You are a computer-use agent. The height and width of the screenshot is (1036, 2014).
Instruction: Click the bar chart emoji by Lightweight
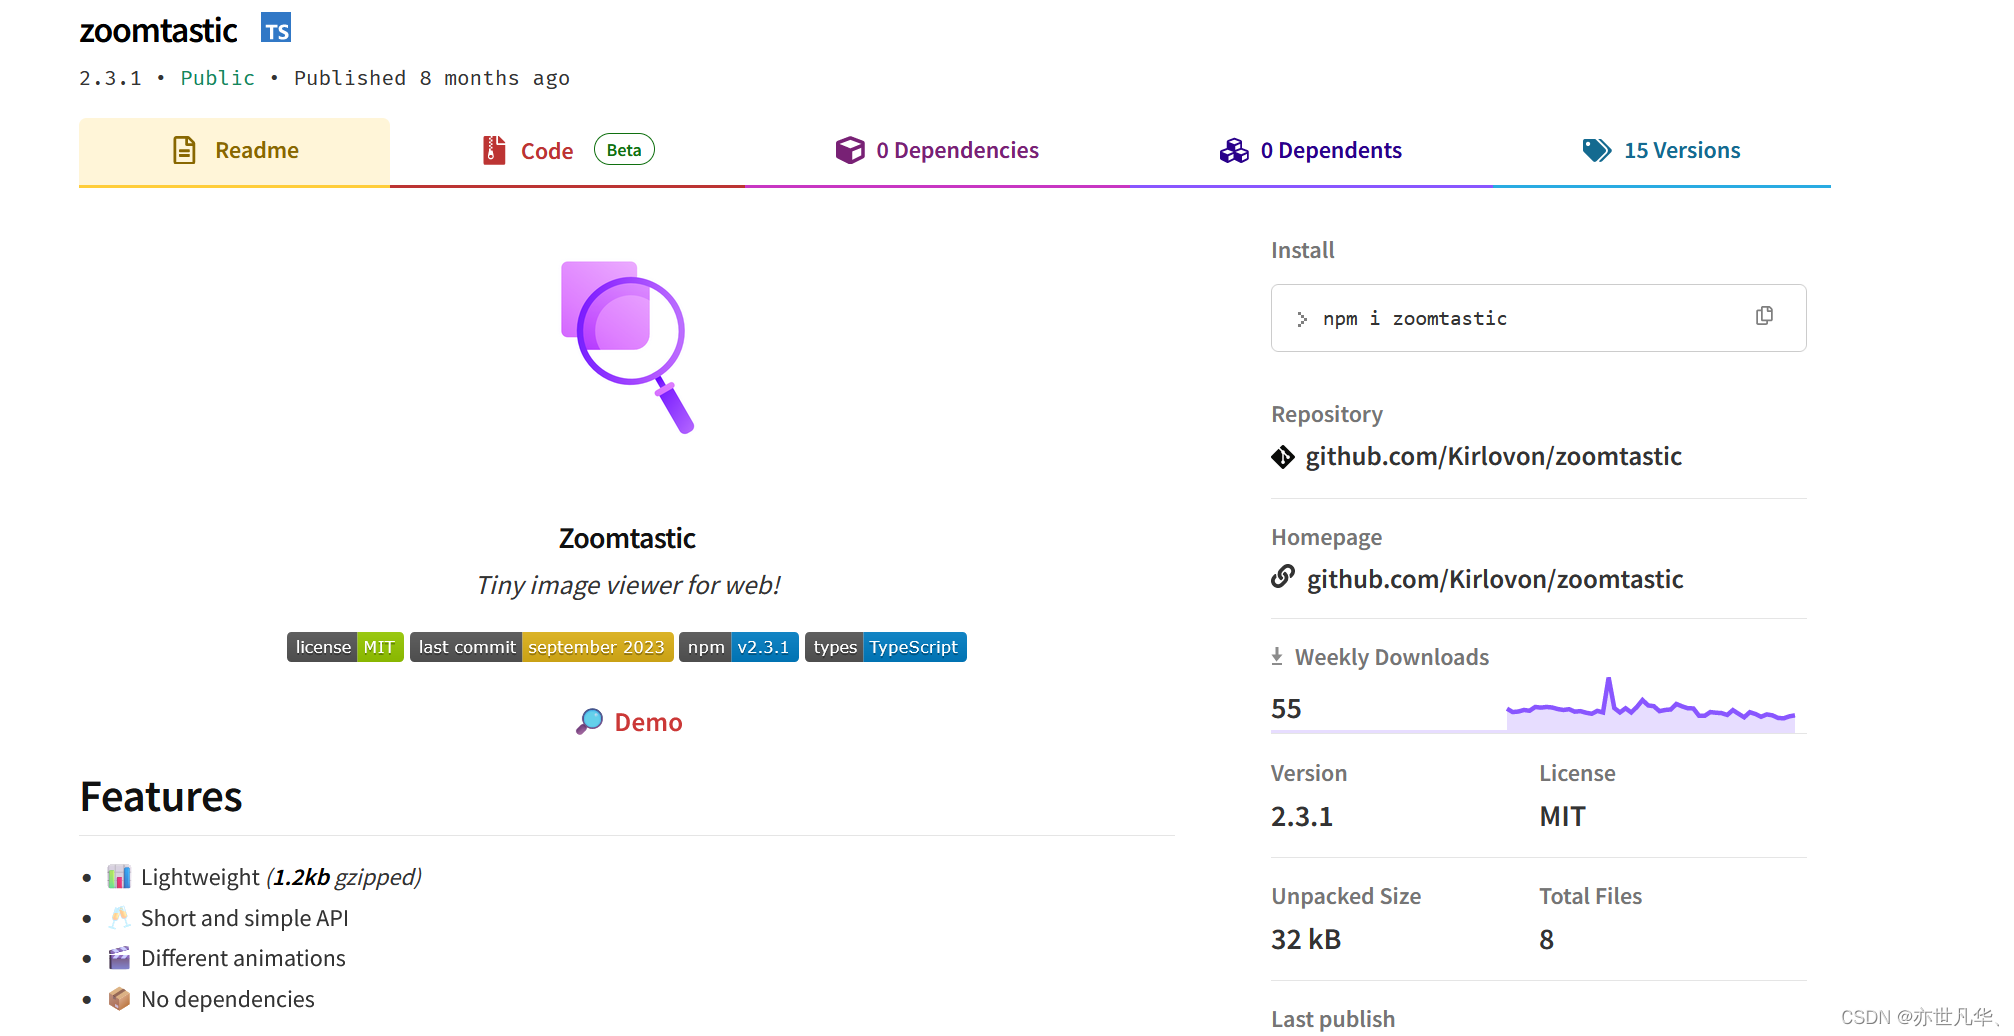119,876
